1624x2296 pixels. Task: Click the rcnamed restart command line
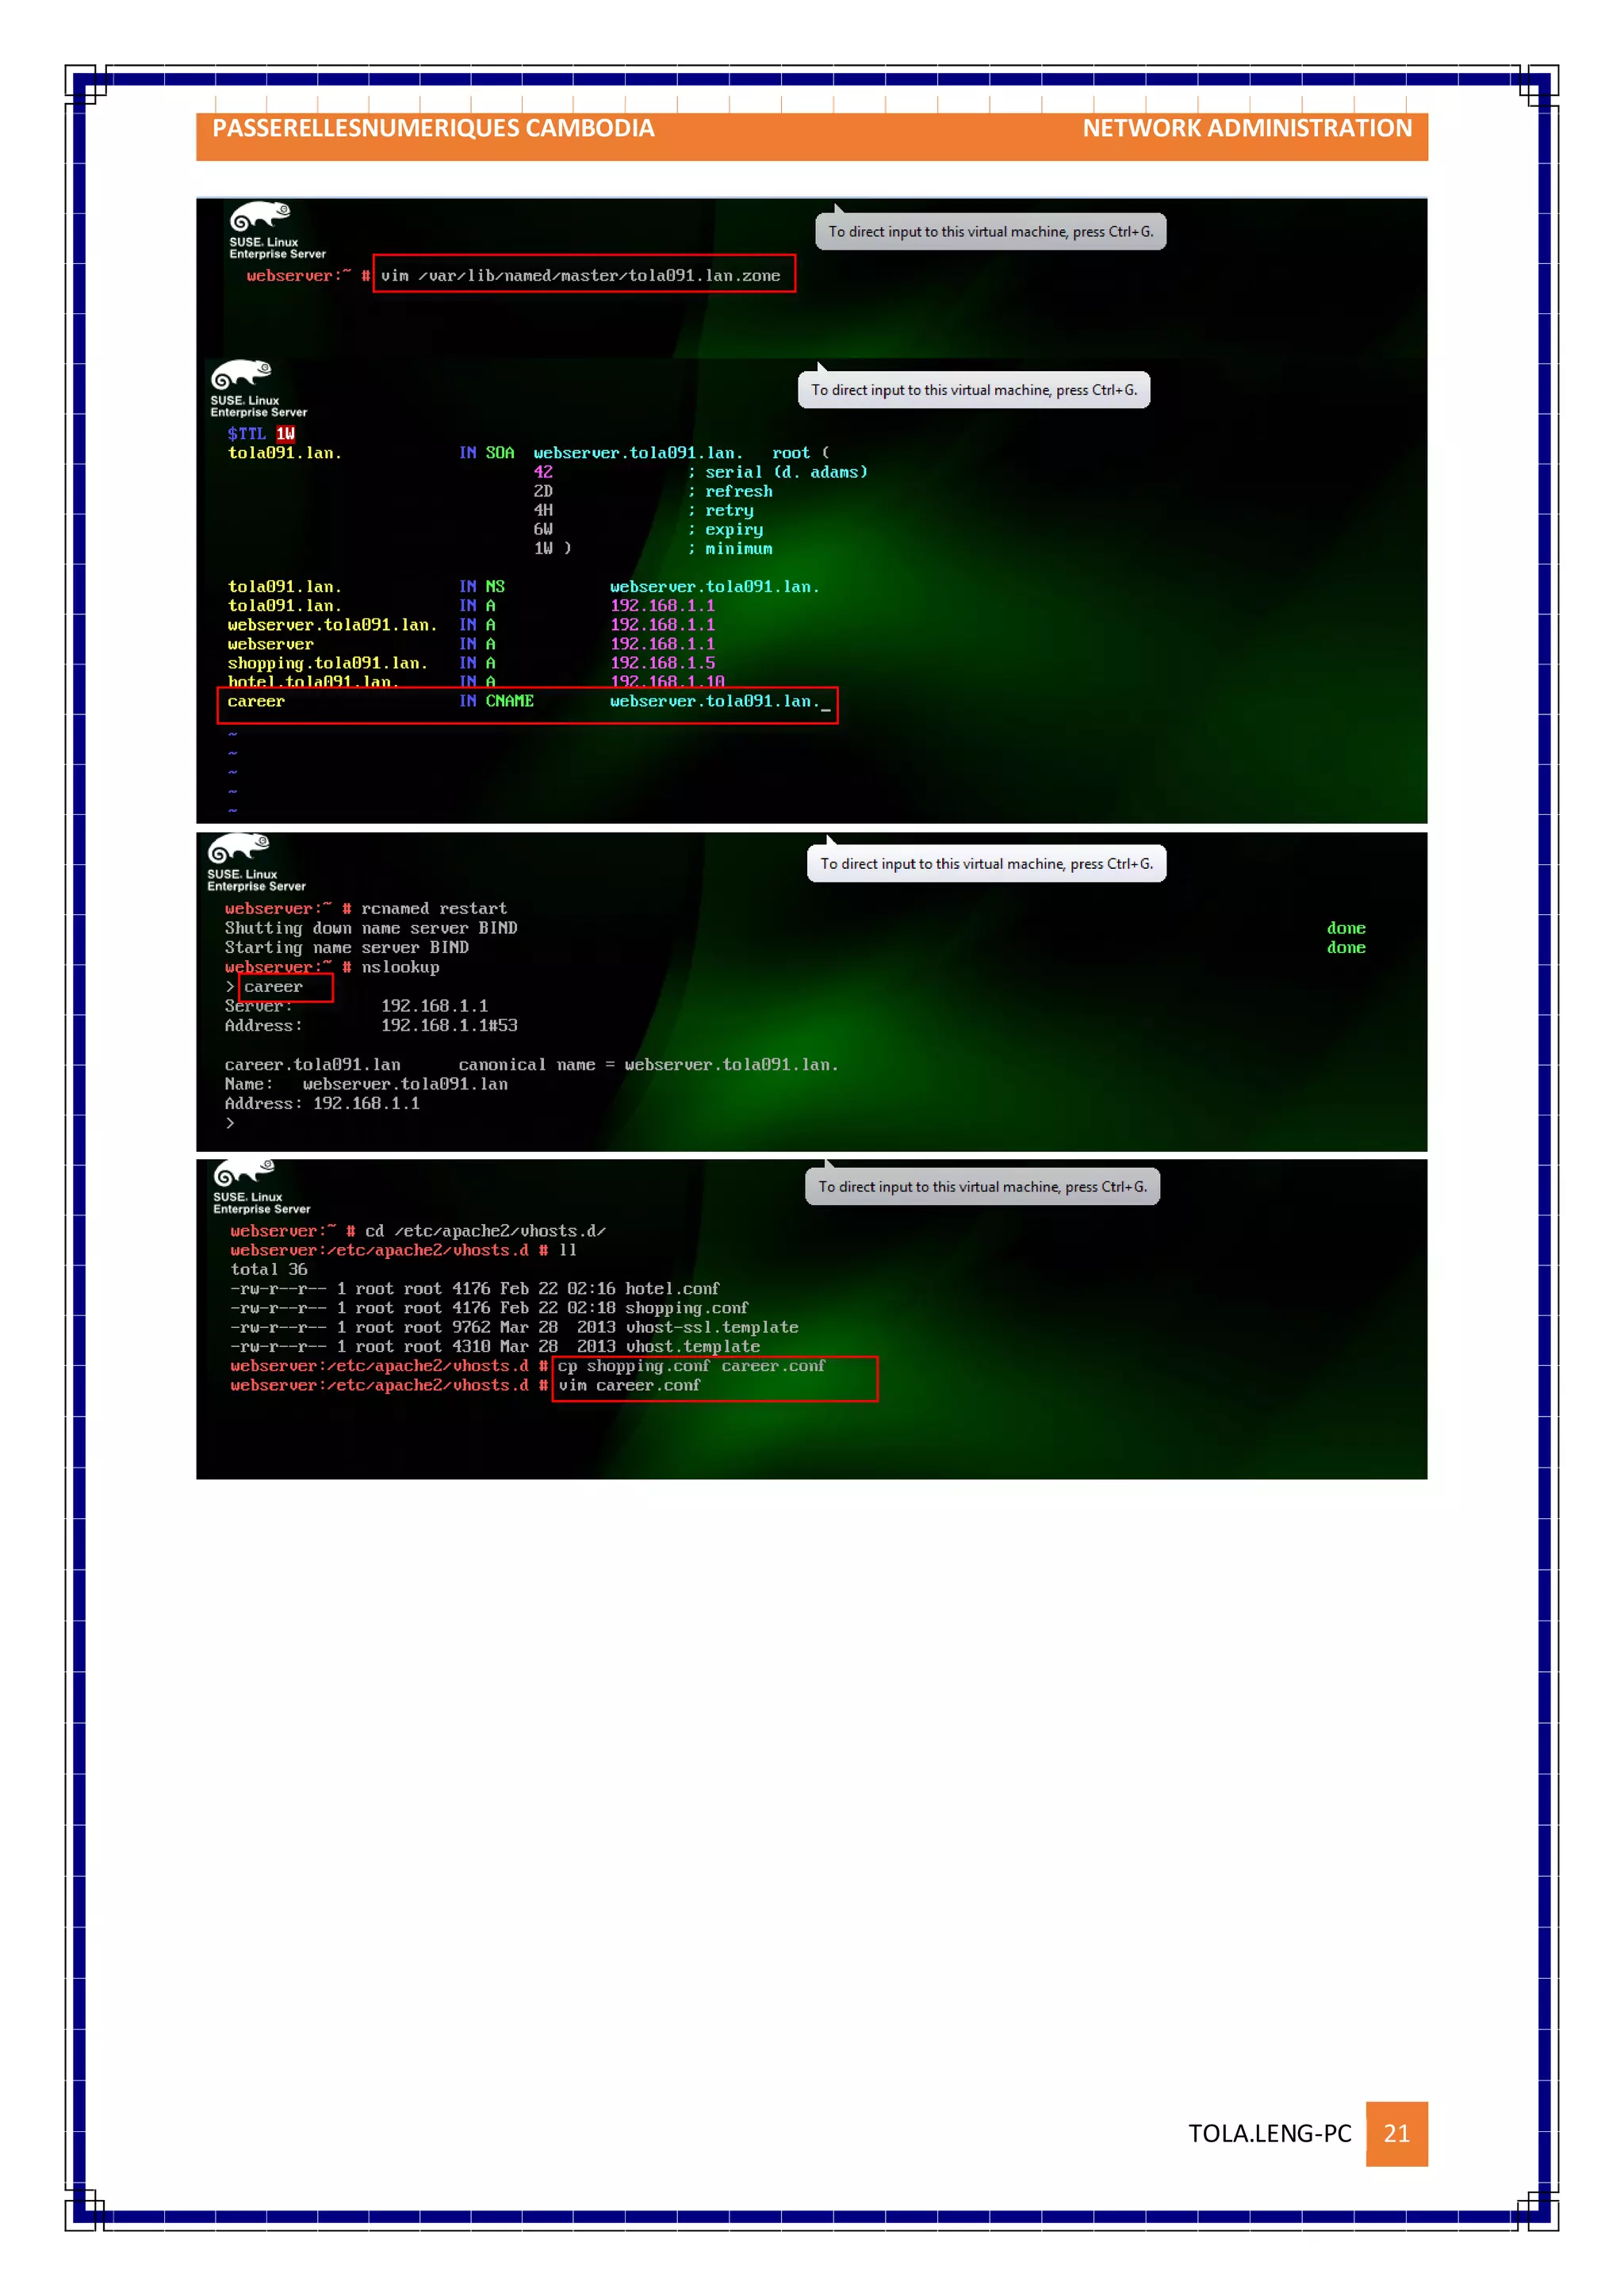[x=433, y=909]
